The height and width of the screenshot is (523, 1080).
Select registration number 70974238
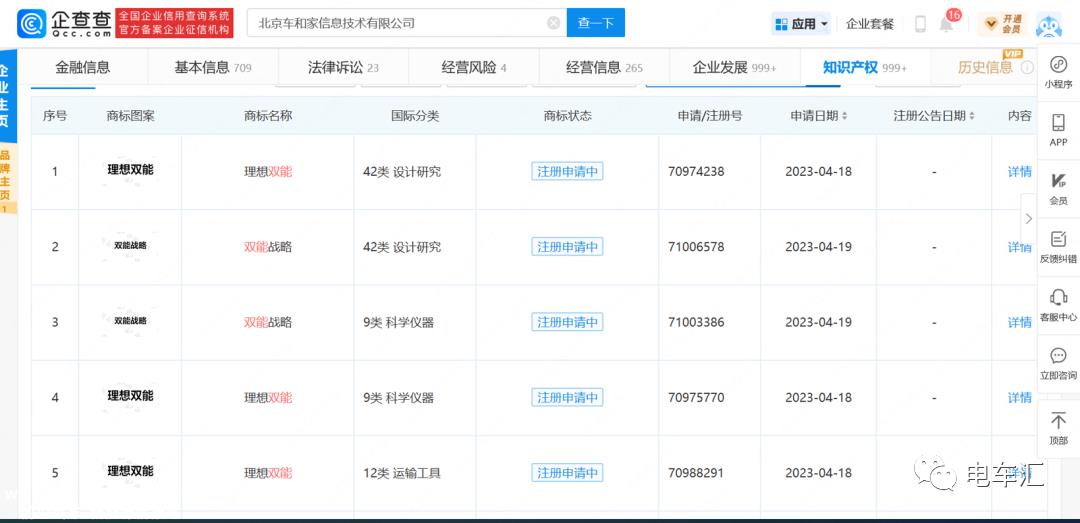pyautogui.click(x=696, y=172)
